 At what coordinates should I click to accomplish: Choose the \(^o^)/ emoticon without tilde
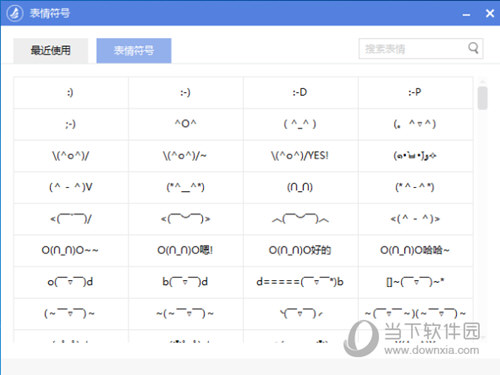tap(71, 156)
